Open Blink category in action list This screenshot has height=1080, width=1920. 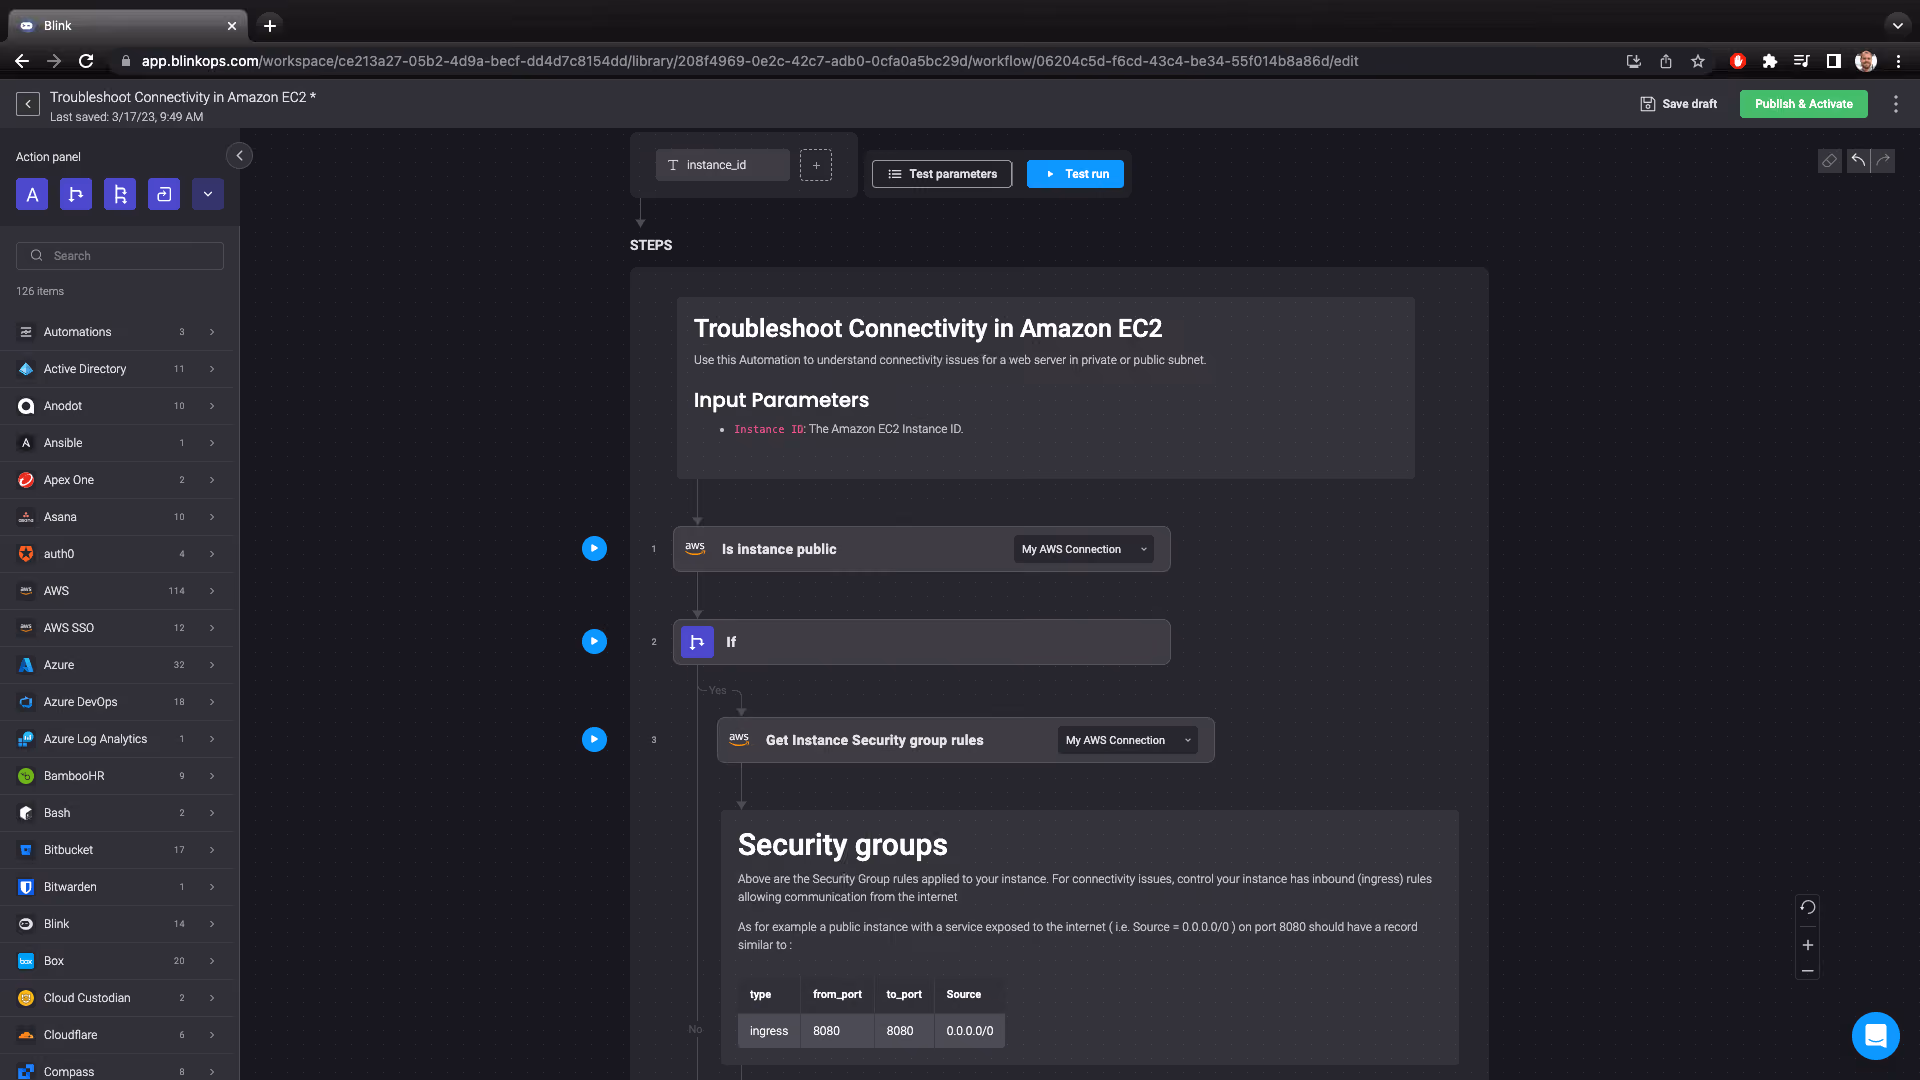tap(116, 924)
